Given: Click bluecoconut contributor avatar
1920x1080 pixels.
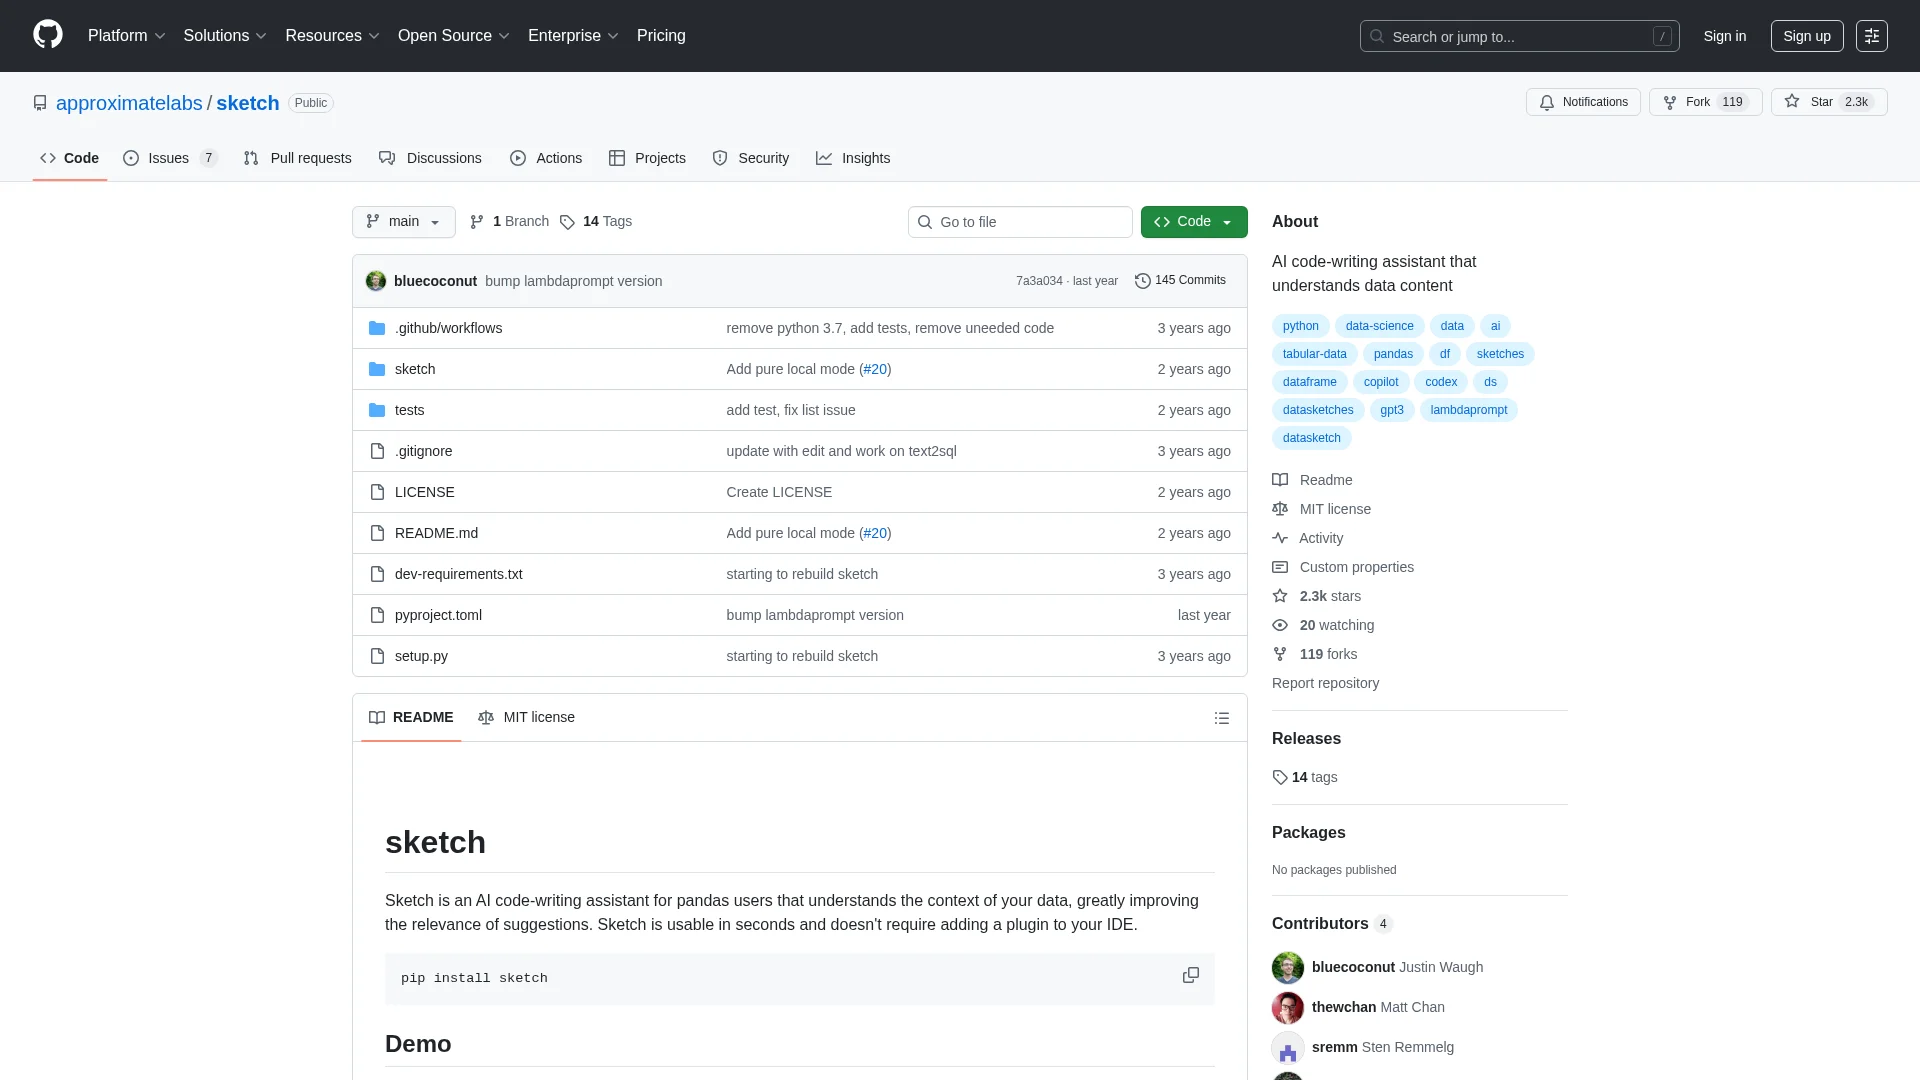Looking at the screenshot, I should (x=1287, y=967).
